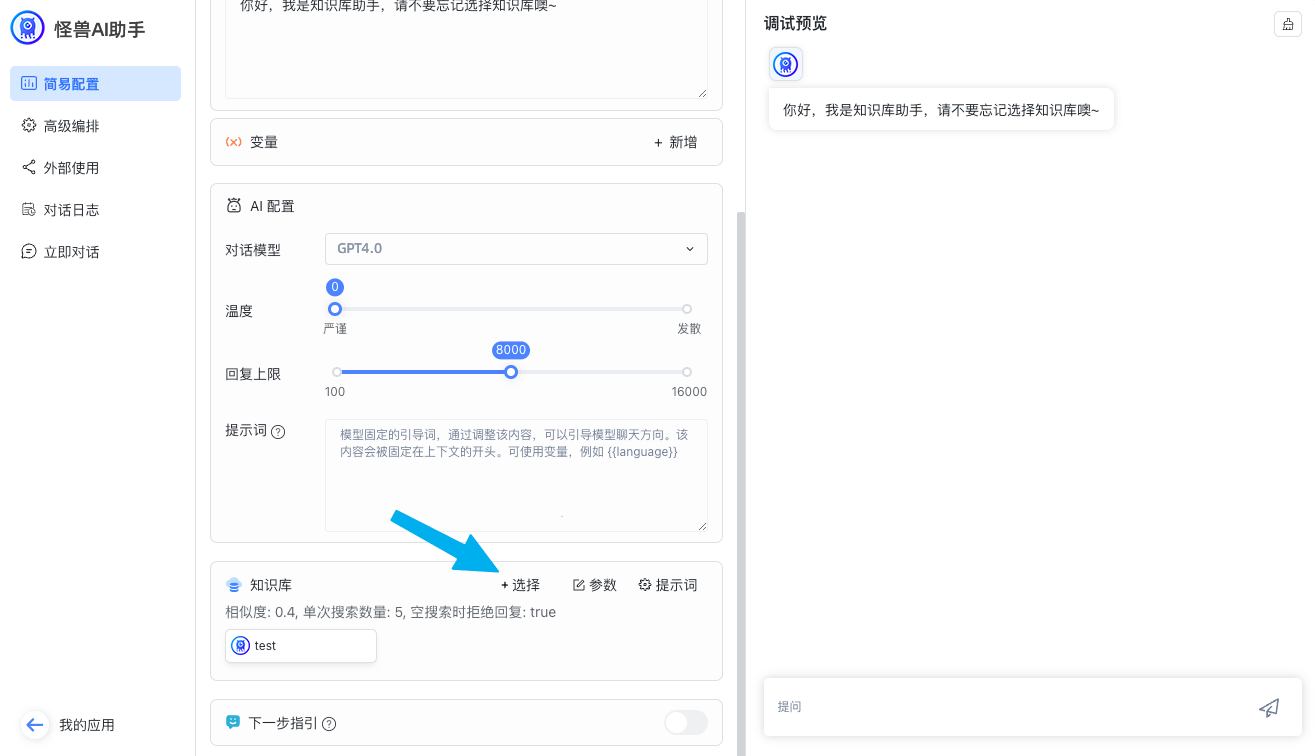Click 新增 to add a variable
The height and width of the screenshot is (756, 1315).
tap(676, 142)
